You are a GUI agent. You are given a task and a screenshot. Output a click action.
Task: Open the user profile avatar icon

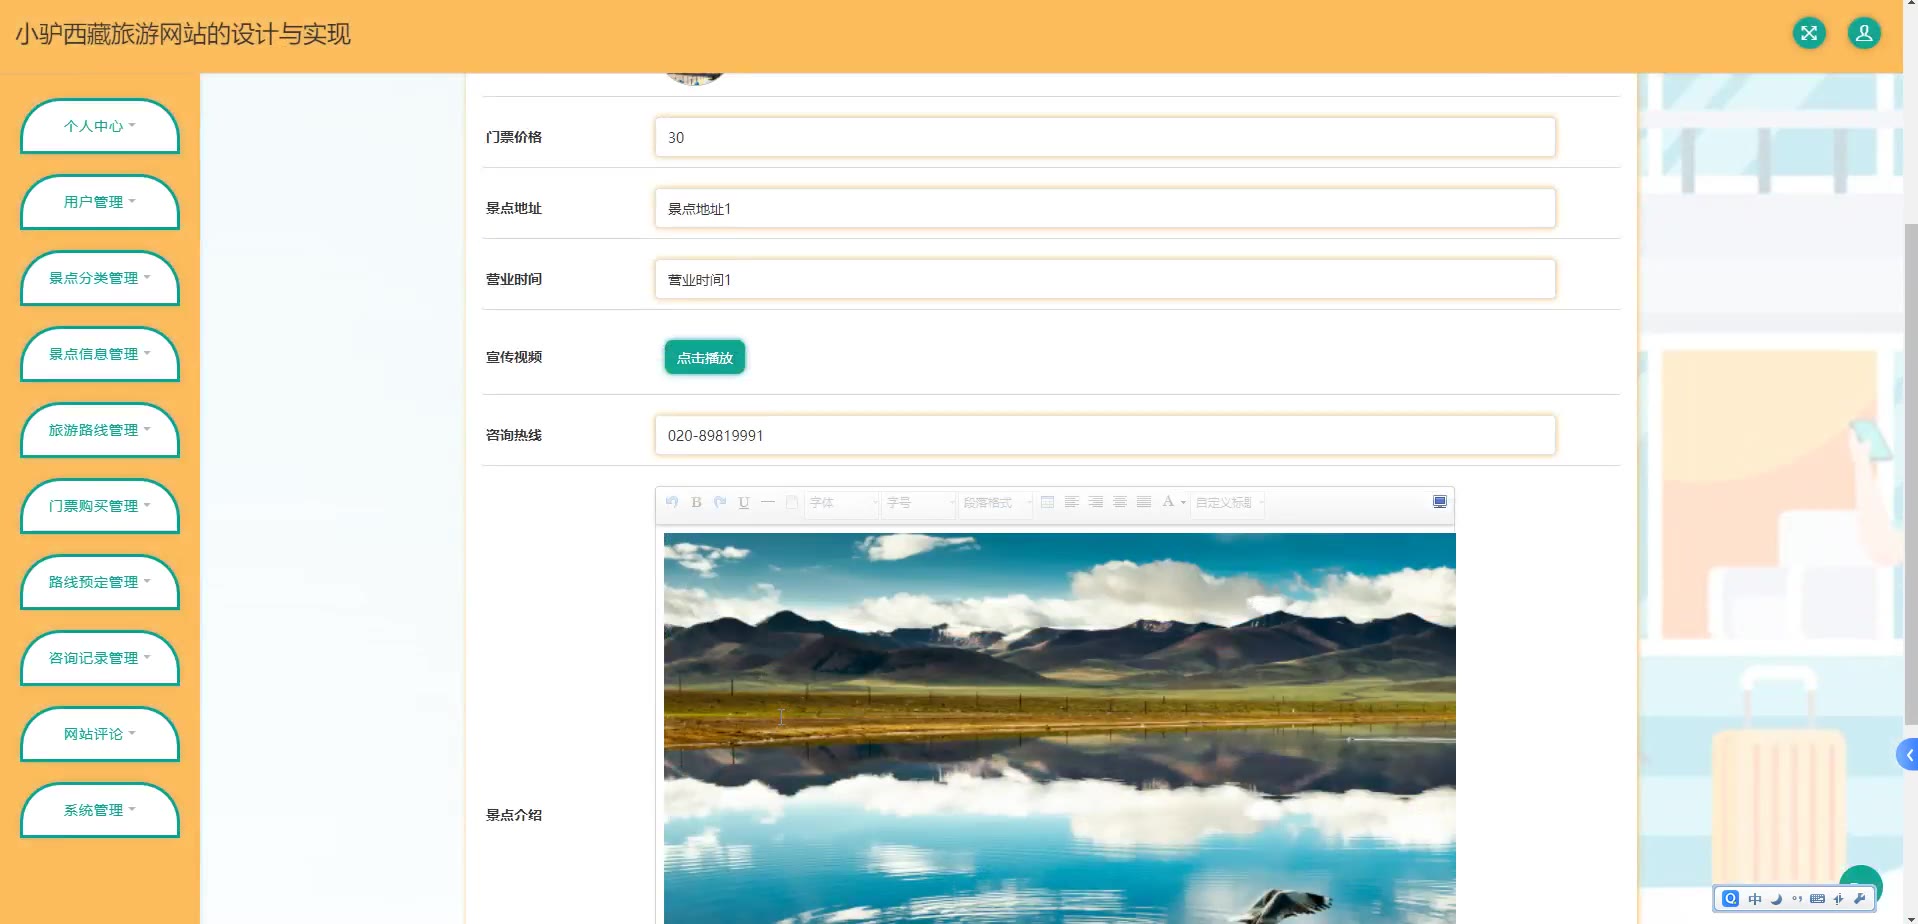1864,33
